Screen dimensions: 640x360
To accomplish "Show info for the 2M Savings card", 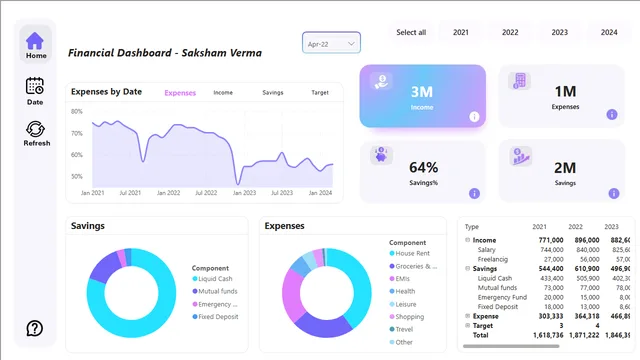I will (613, 193).
